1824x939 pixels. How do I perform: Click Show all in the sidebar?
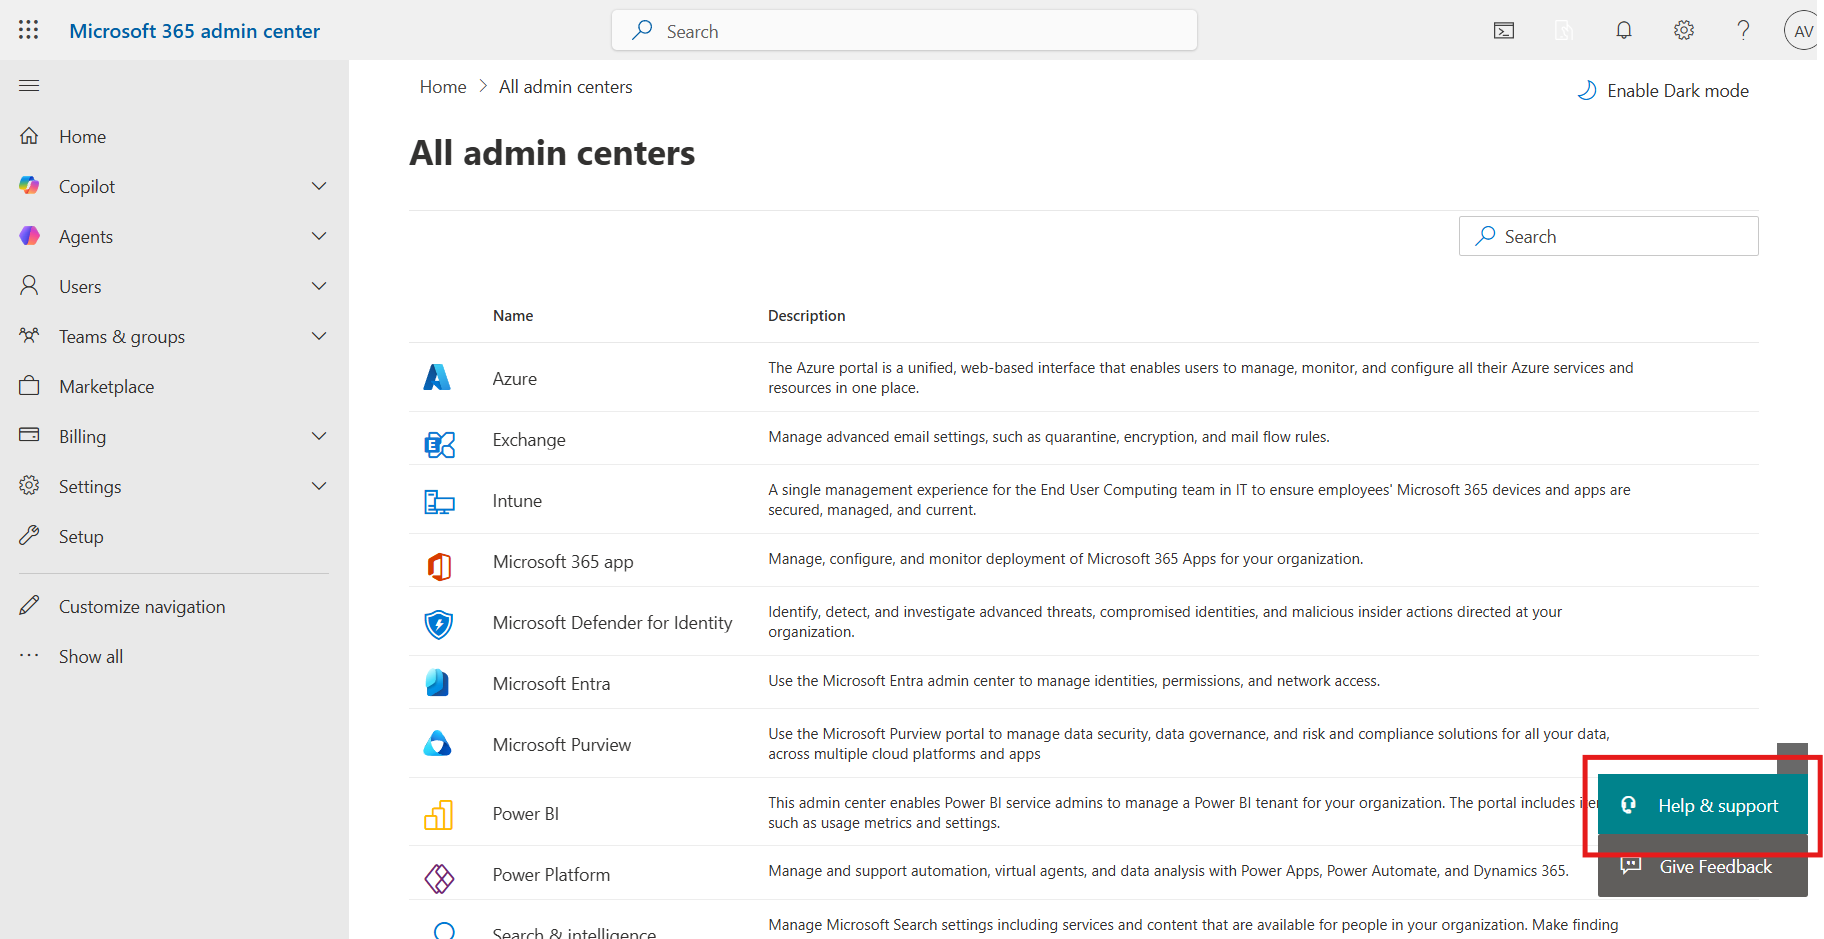(x=90, y=657)
